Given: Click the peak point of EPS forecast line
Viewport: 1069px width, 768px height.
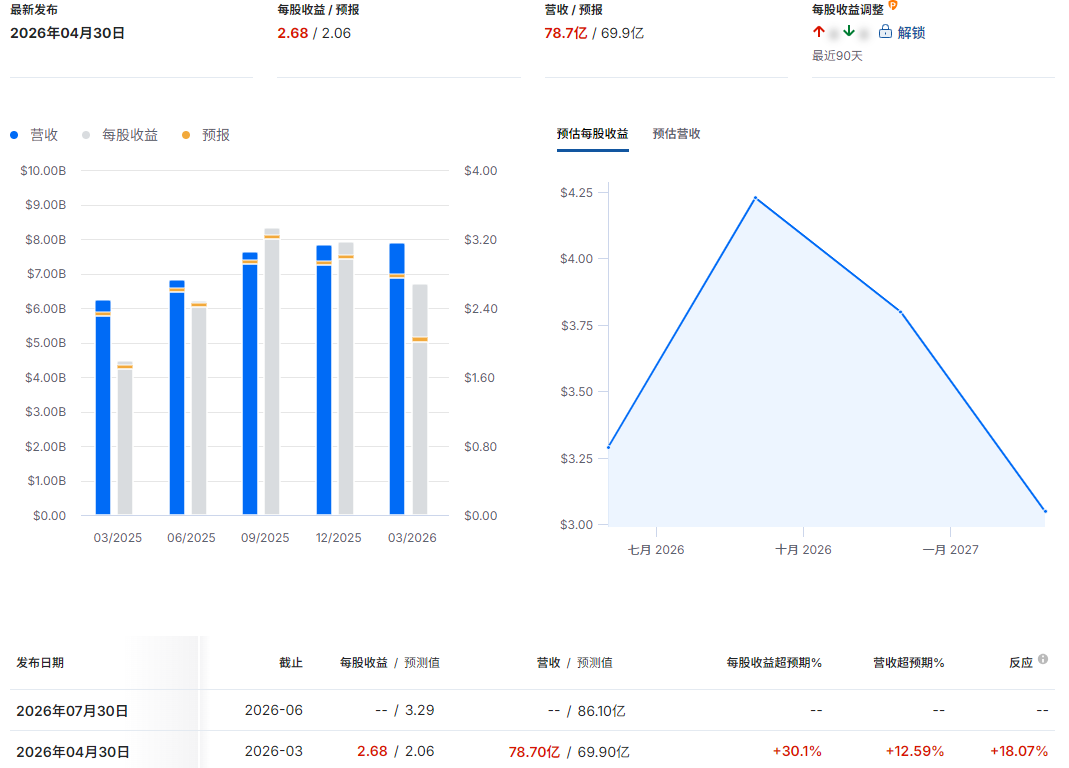Looking at the screenshot, I should click(755, 198).
